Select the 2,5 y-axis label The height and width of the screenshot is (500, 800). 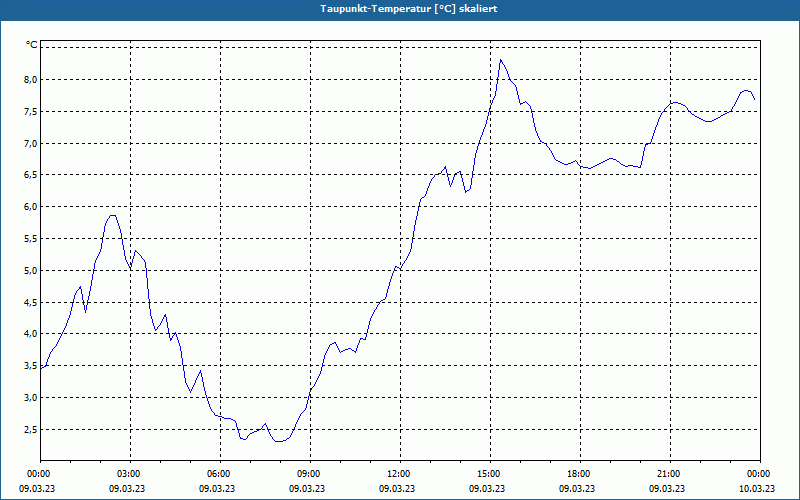pyautogui.click(x=30, y=430)
